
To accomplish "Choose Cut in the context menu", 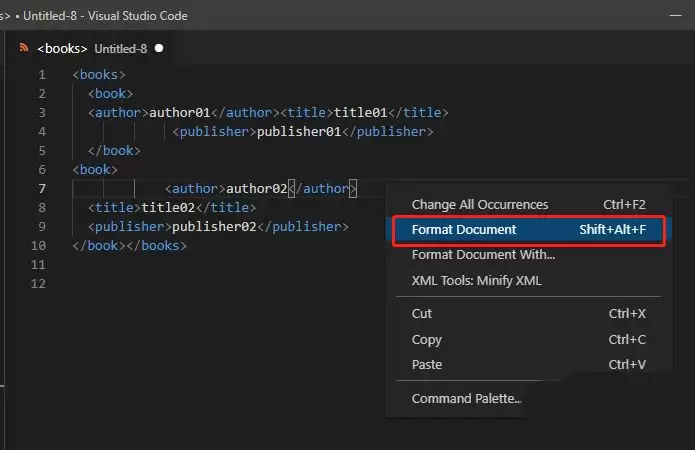I will point(422,314).
